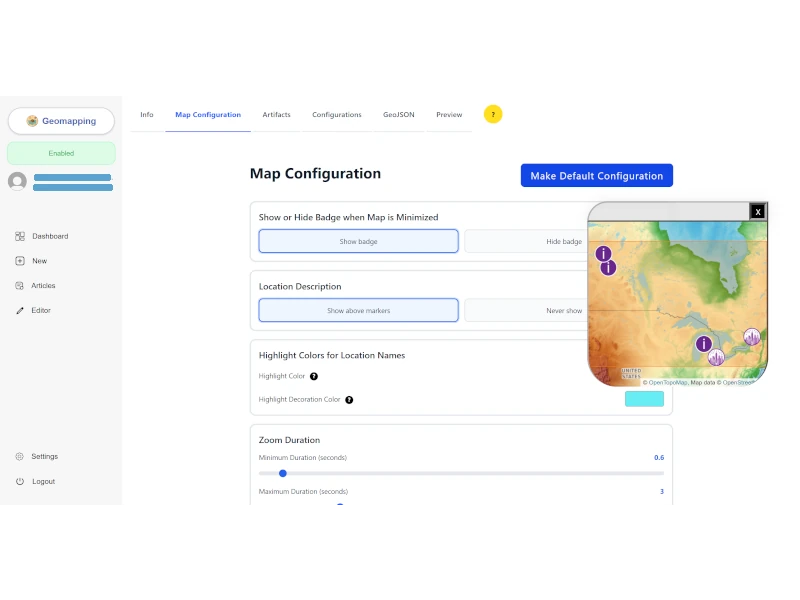Pick the cyan Highlight Decoration Color swatch

tap(643, 399)
